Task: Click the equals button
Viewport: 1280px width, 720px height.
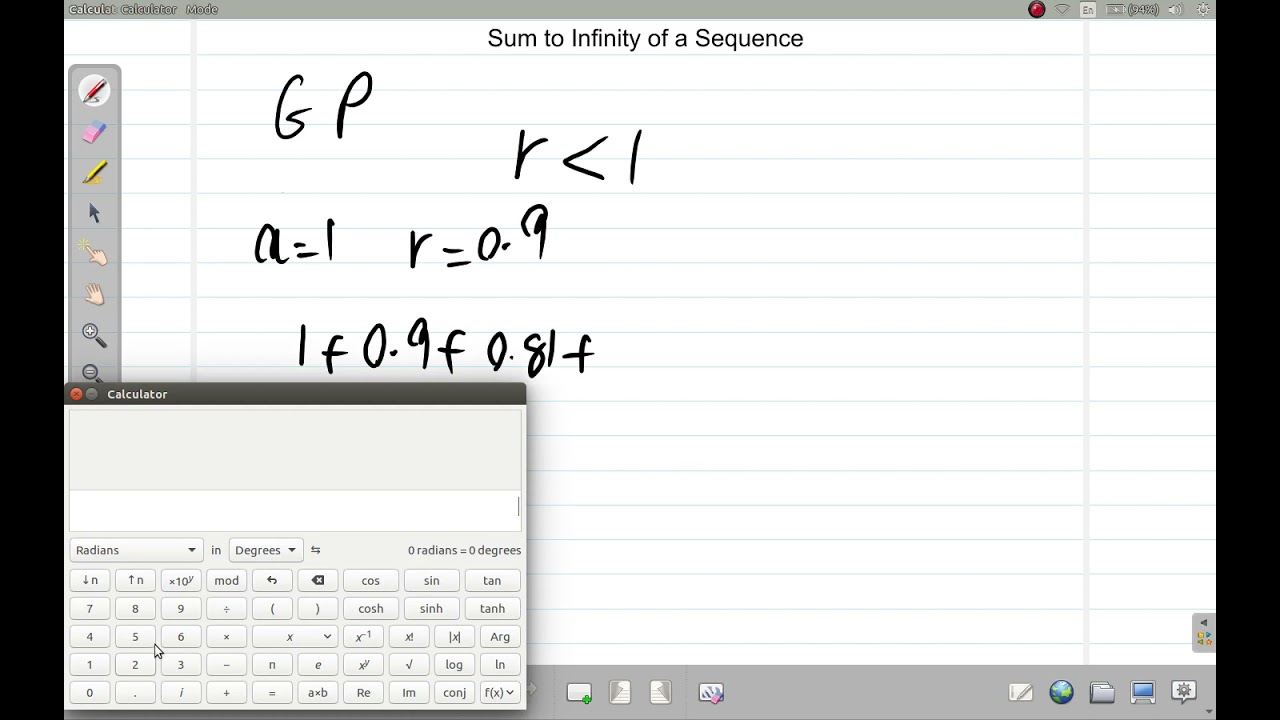Action: [x=272, y=692]
